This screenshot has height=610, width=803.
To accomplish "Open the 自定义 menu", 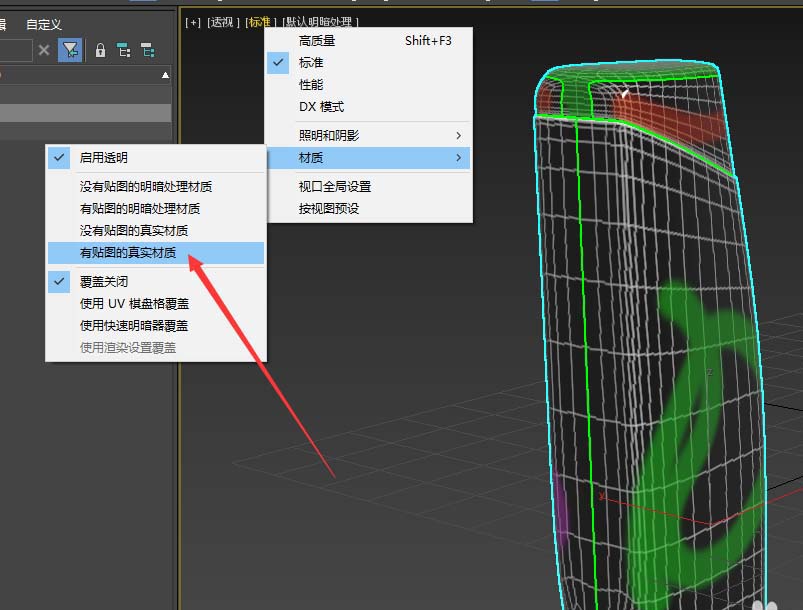I will (44, 24).
